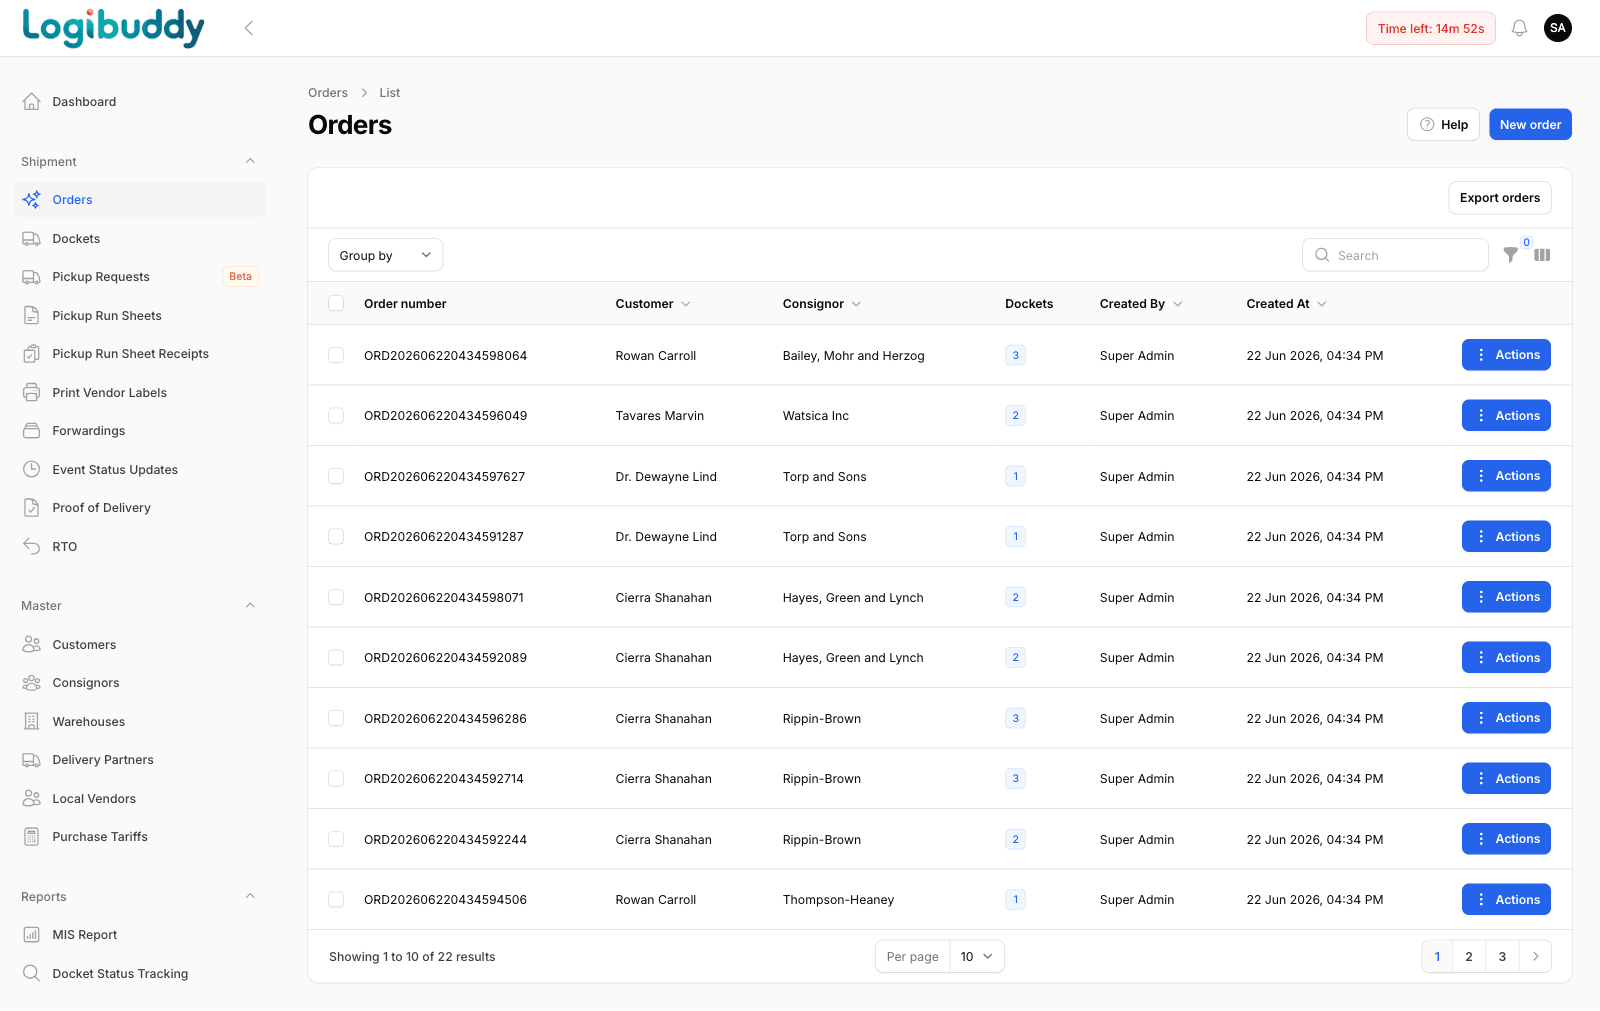Click the Time left 14m 52s badge
Image resolution: width=1600 pixels, height=1011 pixels.
(x=1430, y=28)
